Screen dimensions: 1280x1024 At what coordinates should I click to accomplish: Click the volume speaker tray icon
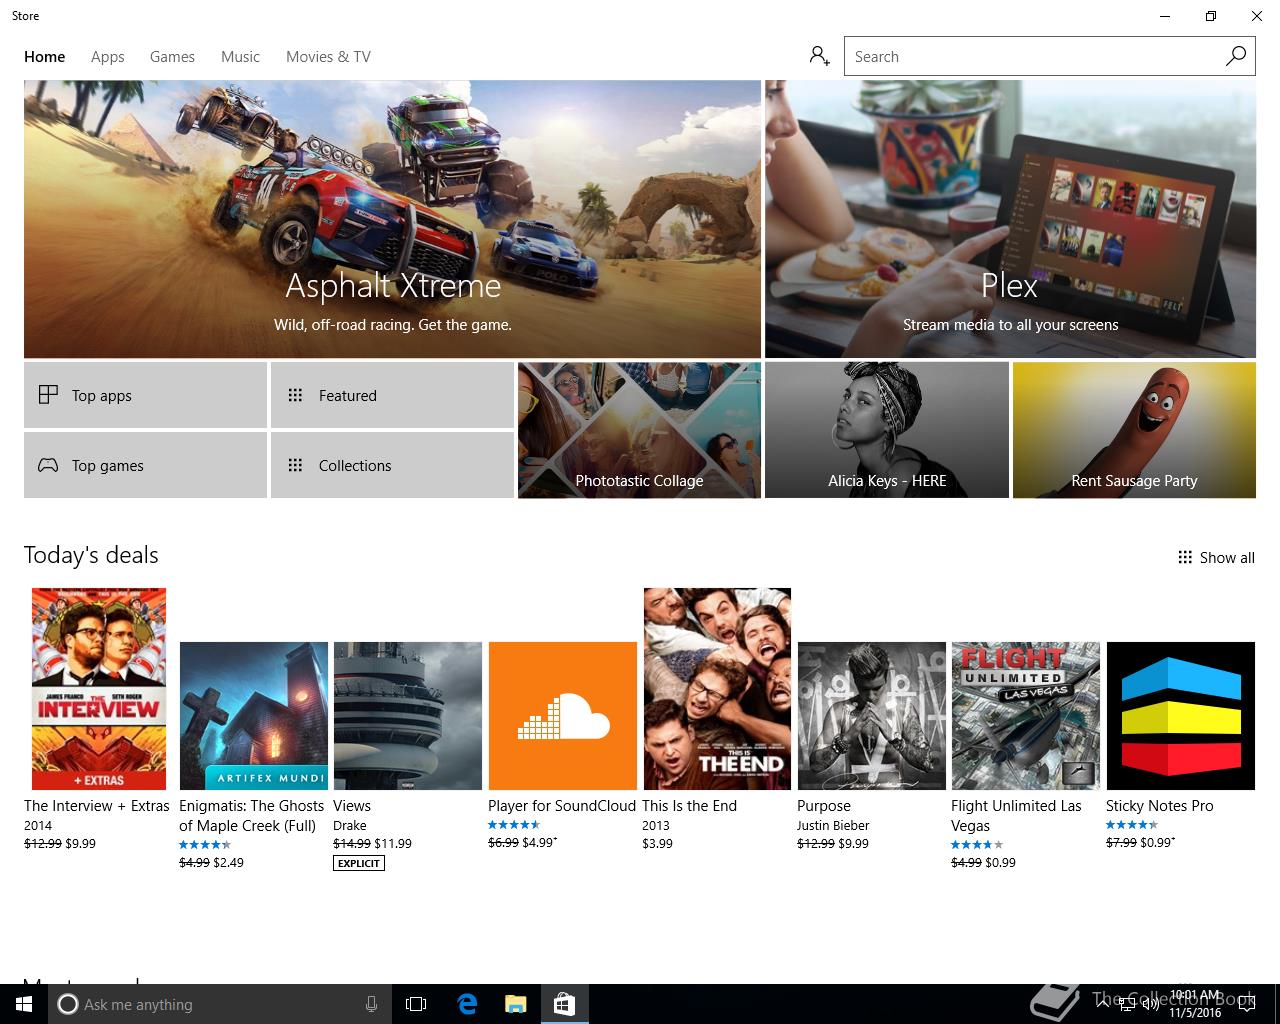point(1149,1004)
